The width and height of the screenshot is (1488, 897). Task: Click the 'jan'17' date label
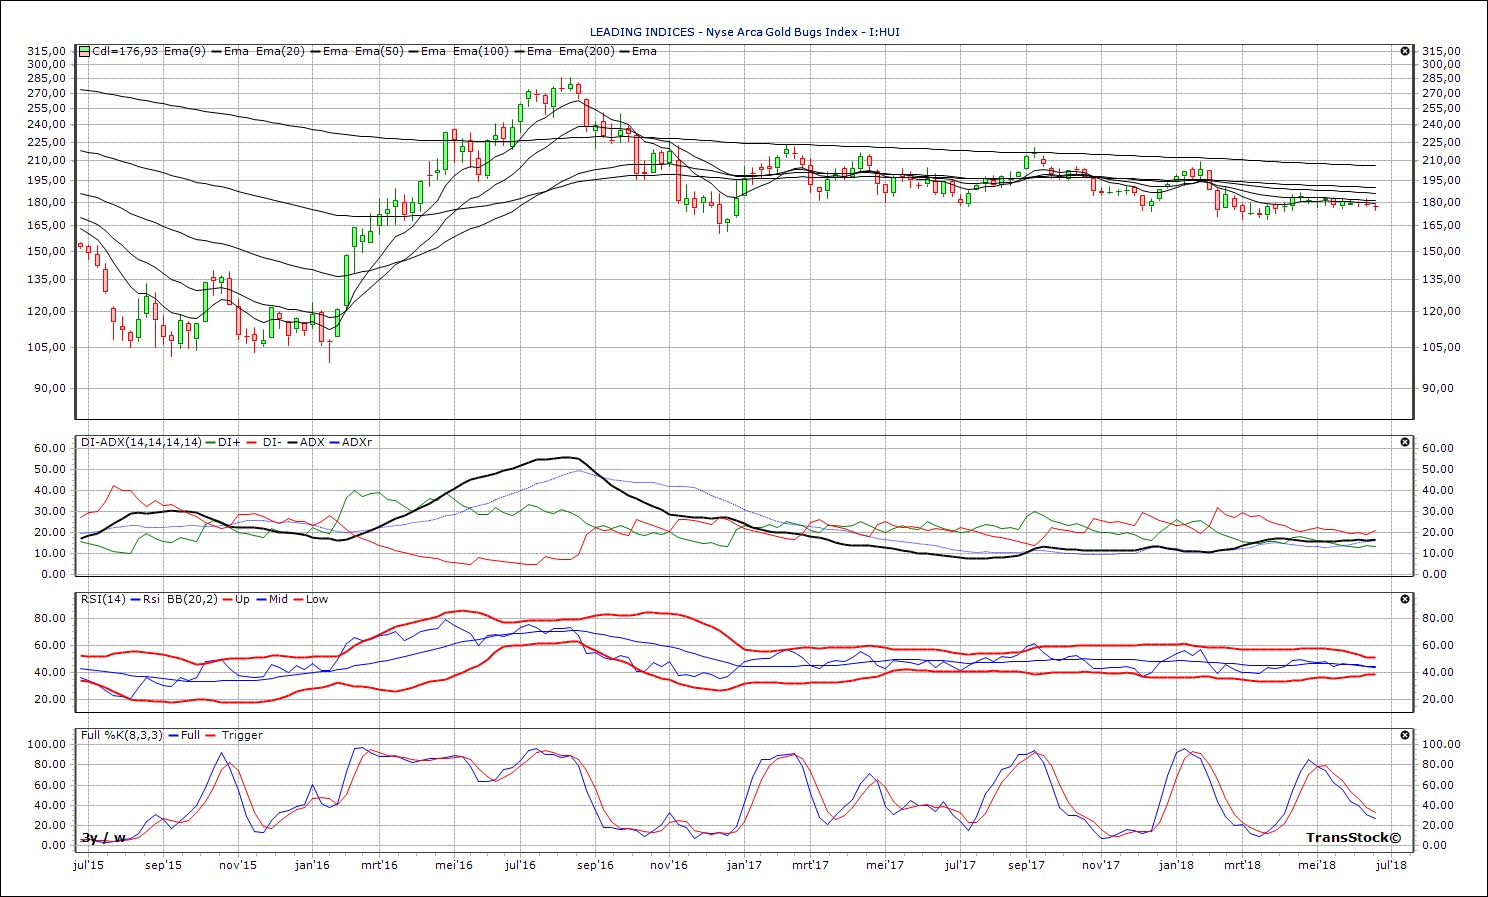click(x=744, y=865)
